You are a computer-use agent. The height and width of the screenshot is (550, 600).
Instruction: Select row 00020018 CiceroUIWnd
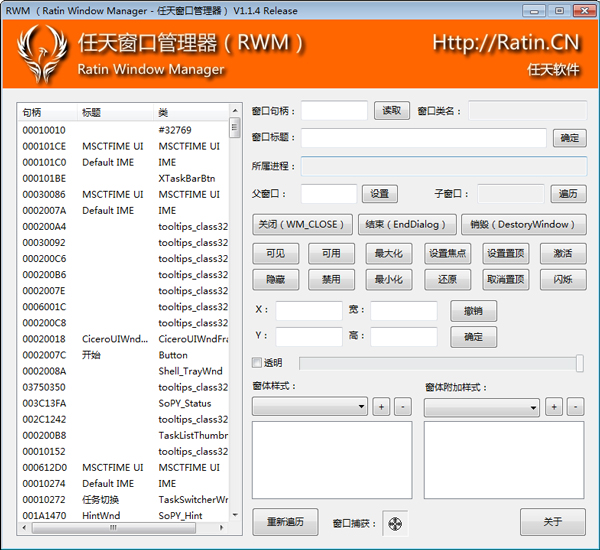point(123,339)
